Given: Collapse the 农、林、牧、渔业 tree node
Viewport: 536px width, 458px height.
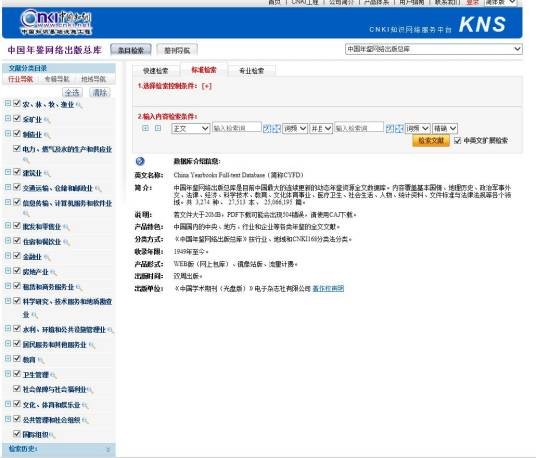Looking at the screenshot, I should (x=8, y=103).
